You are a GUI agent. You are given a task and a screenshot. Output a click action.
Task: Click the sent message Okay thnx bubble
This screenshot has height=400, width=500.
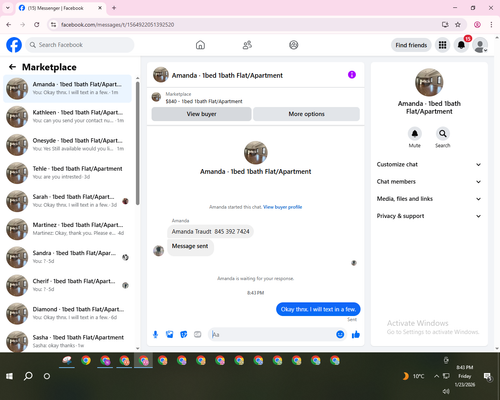[x=318, y=309]
